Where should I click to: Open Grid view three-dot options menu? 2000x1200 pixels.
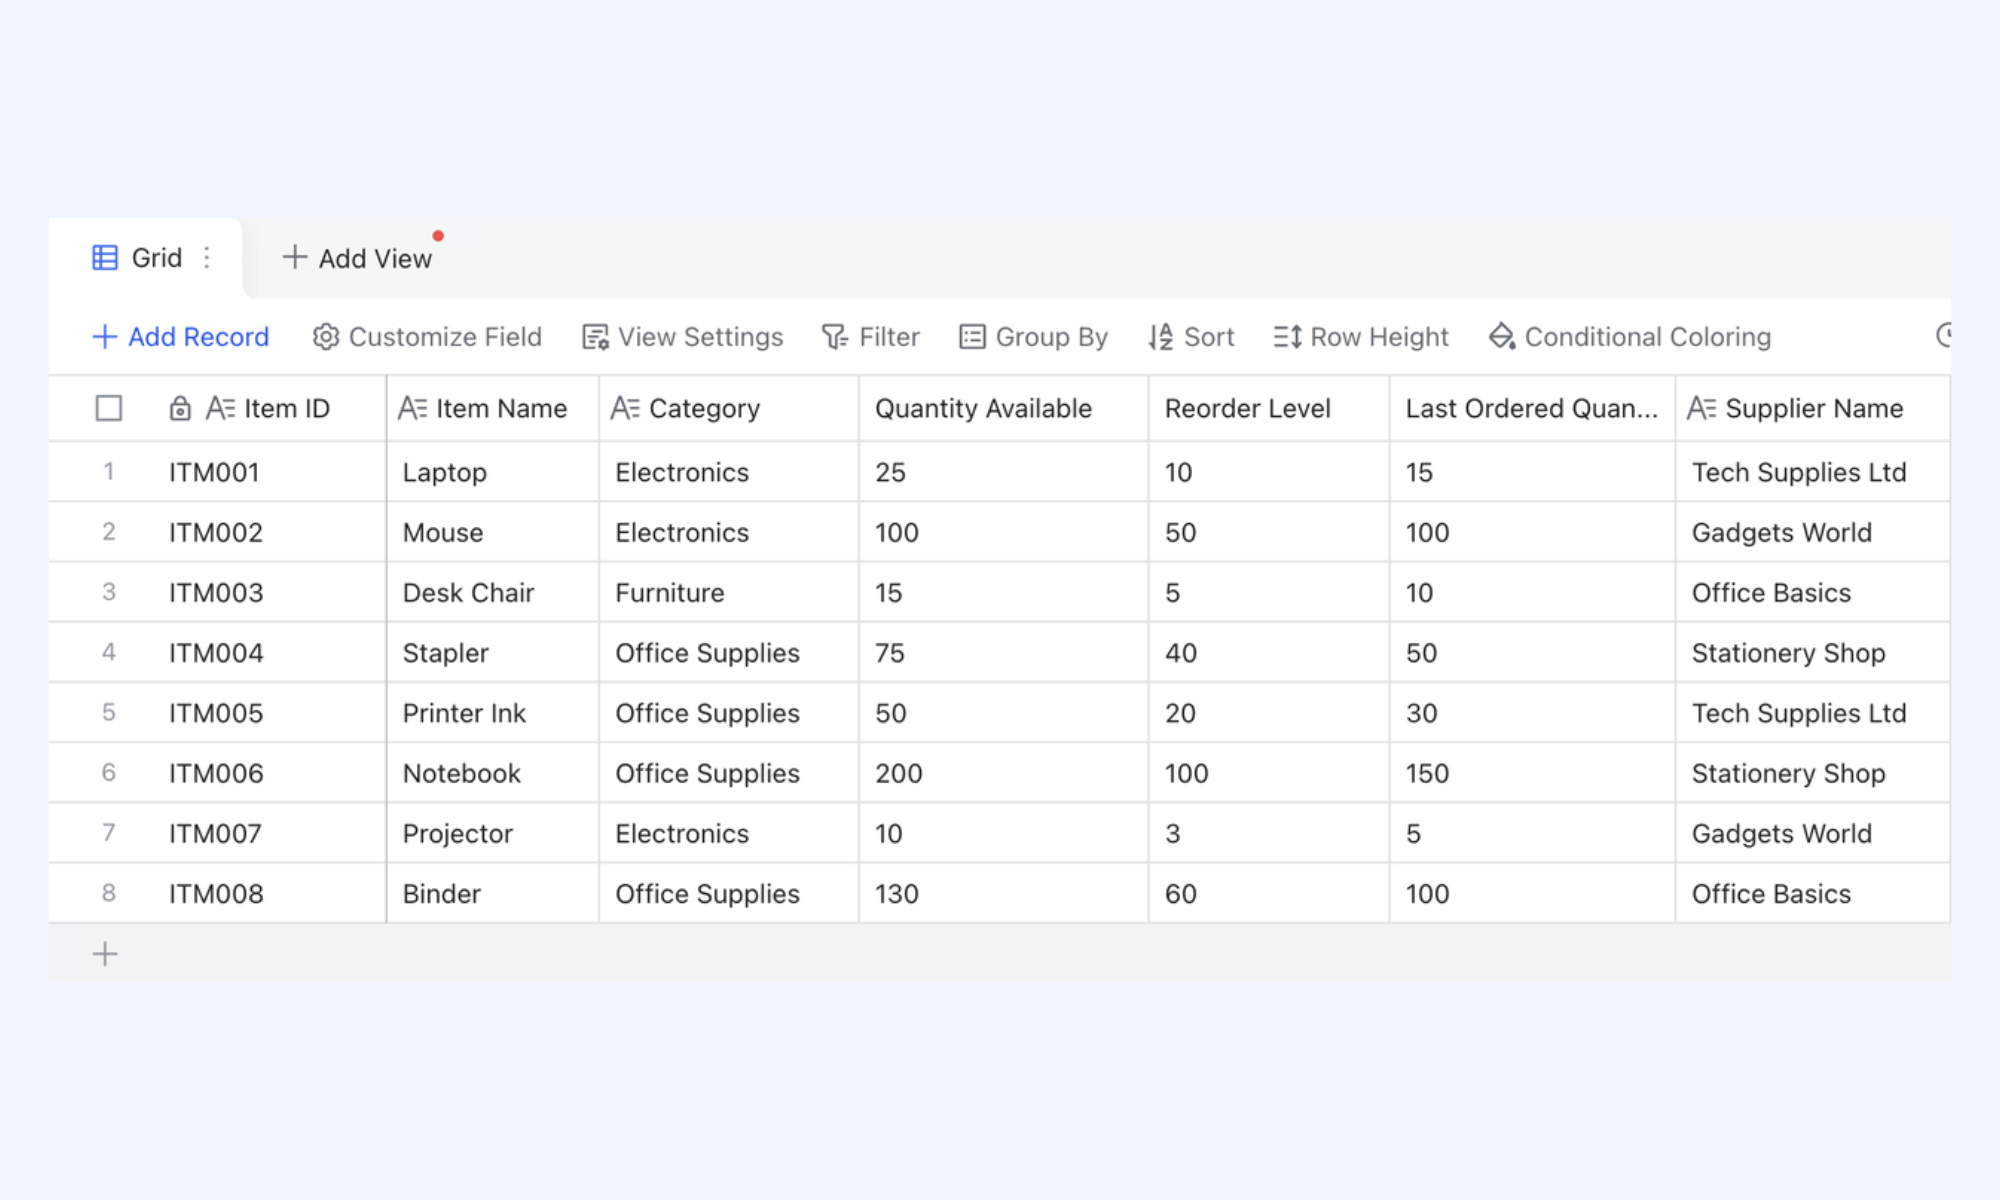pos(207,258)
